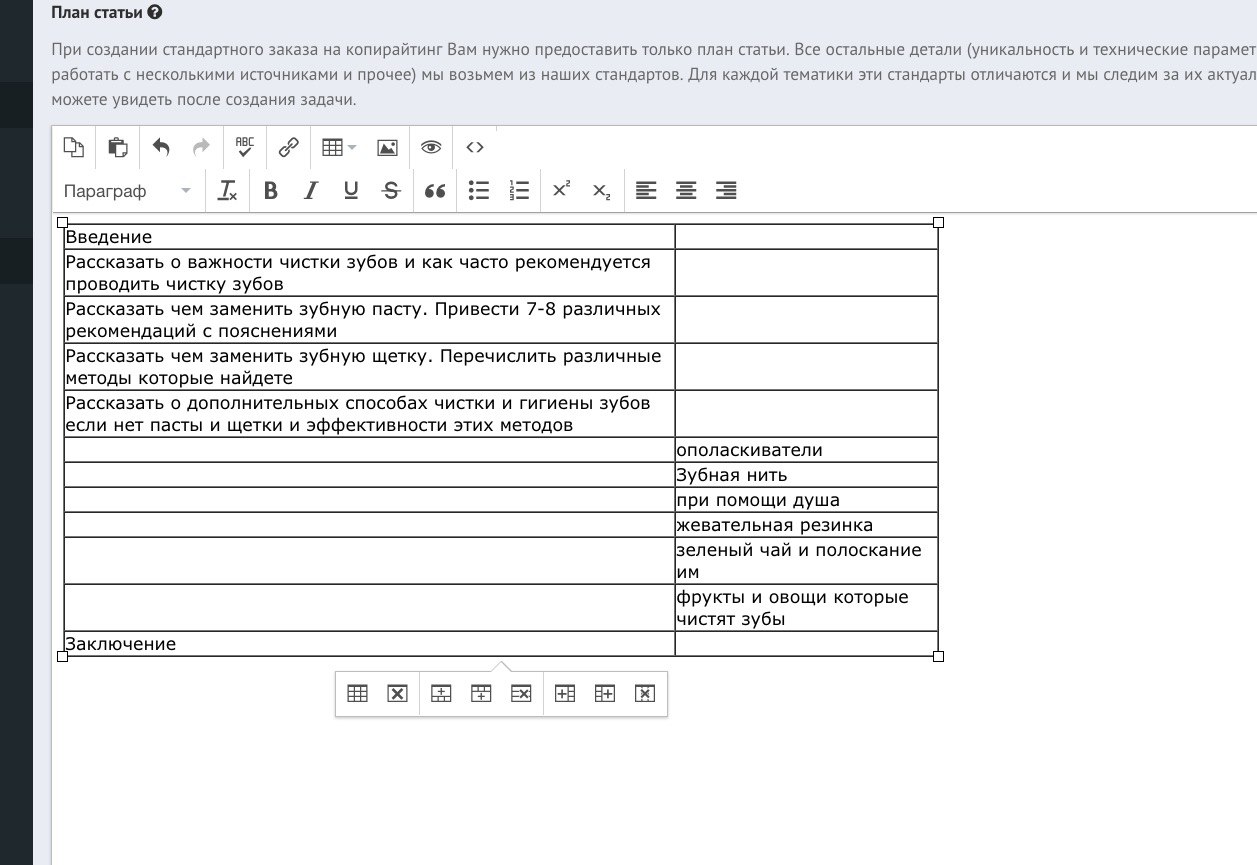Insert an image using the picture icon
Viewport: 1257px width, 865px height.
click(x=387, y=147)
